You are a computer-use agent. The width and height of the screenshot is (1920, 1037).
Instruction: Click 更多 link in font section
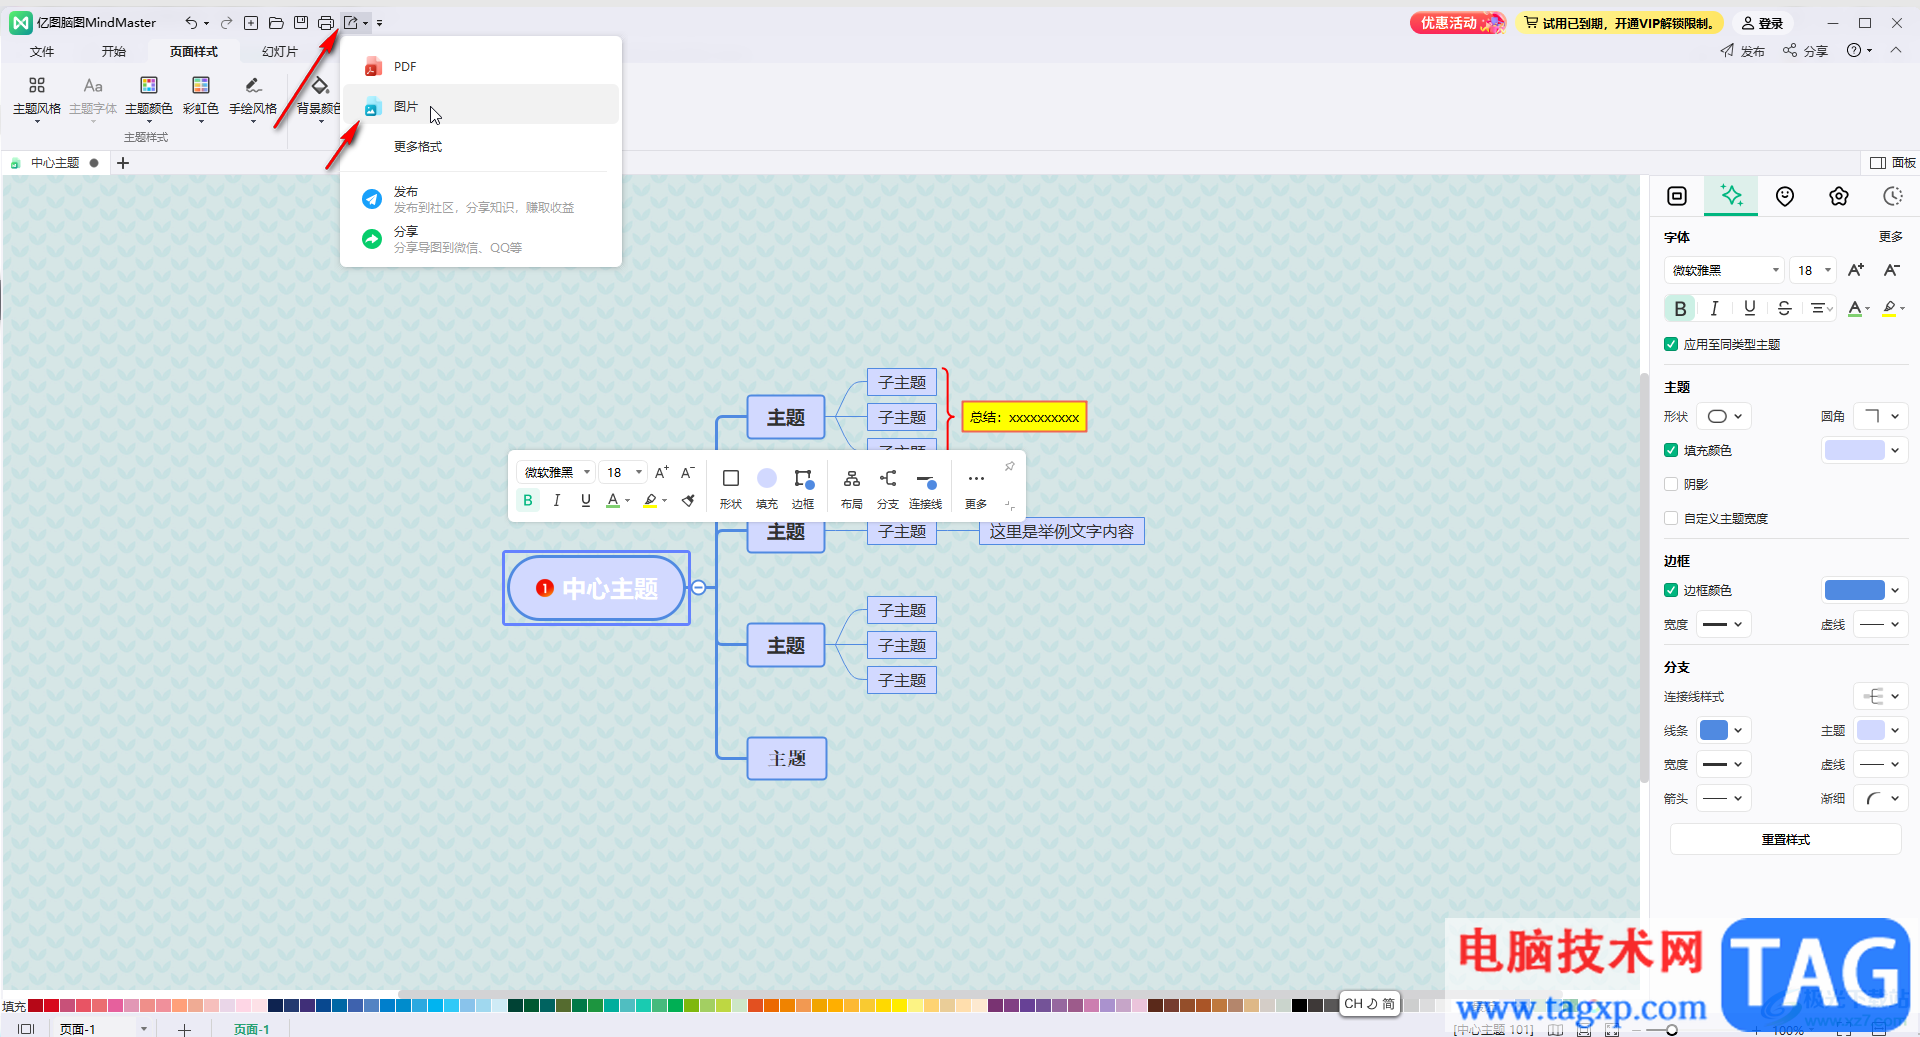tap(1890, 237)
